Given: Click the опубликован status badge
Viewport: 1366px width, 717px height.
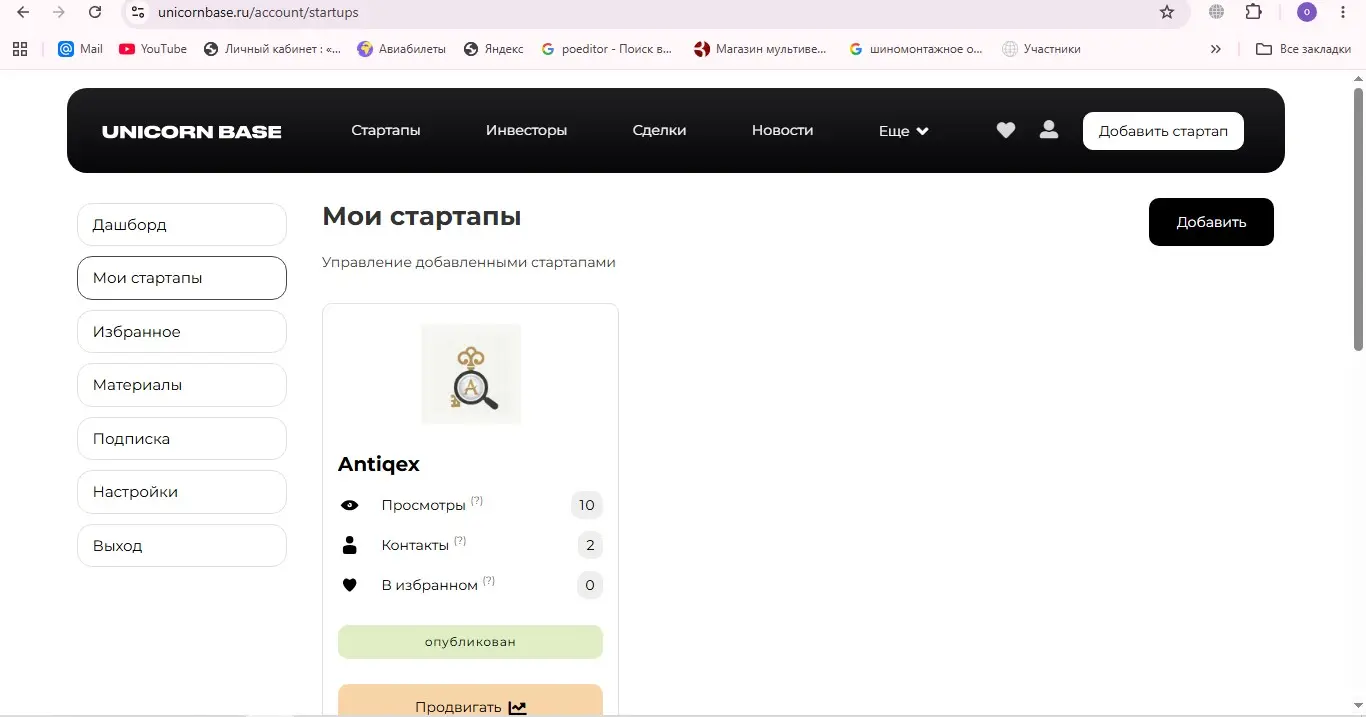Looking at the screenshot, I should (x=470, y=642).
